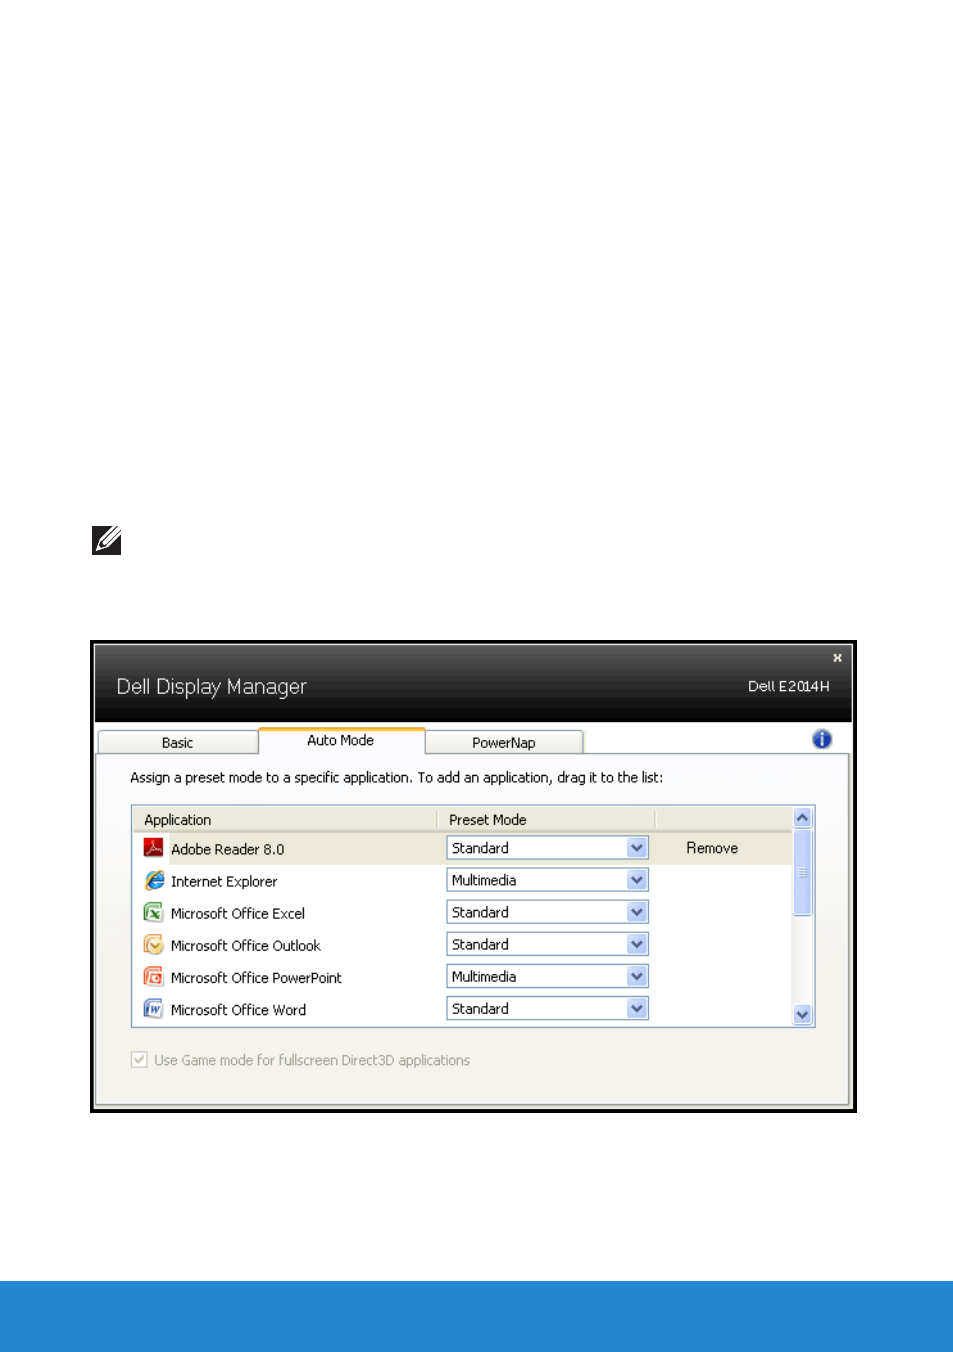Click the Microsoft Office Excel icon
The height and width of the screenshot is (1352, 953).
[153, 912]
